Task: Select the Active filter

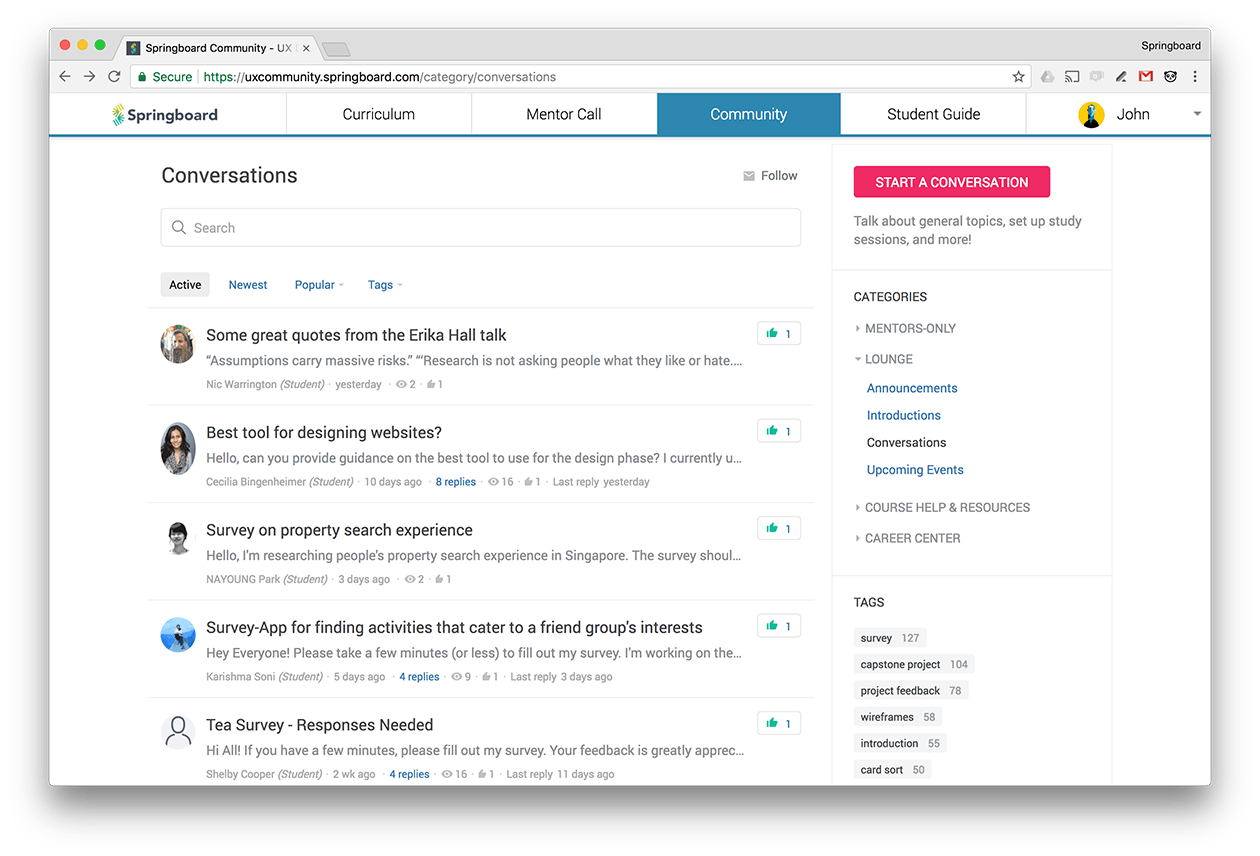Action: (184, 284)
